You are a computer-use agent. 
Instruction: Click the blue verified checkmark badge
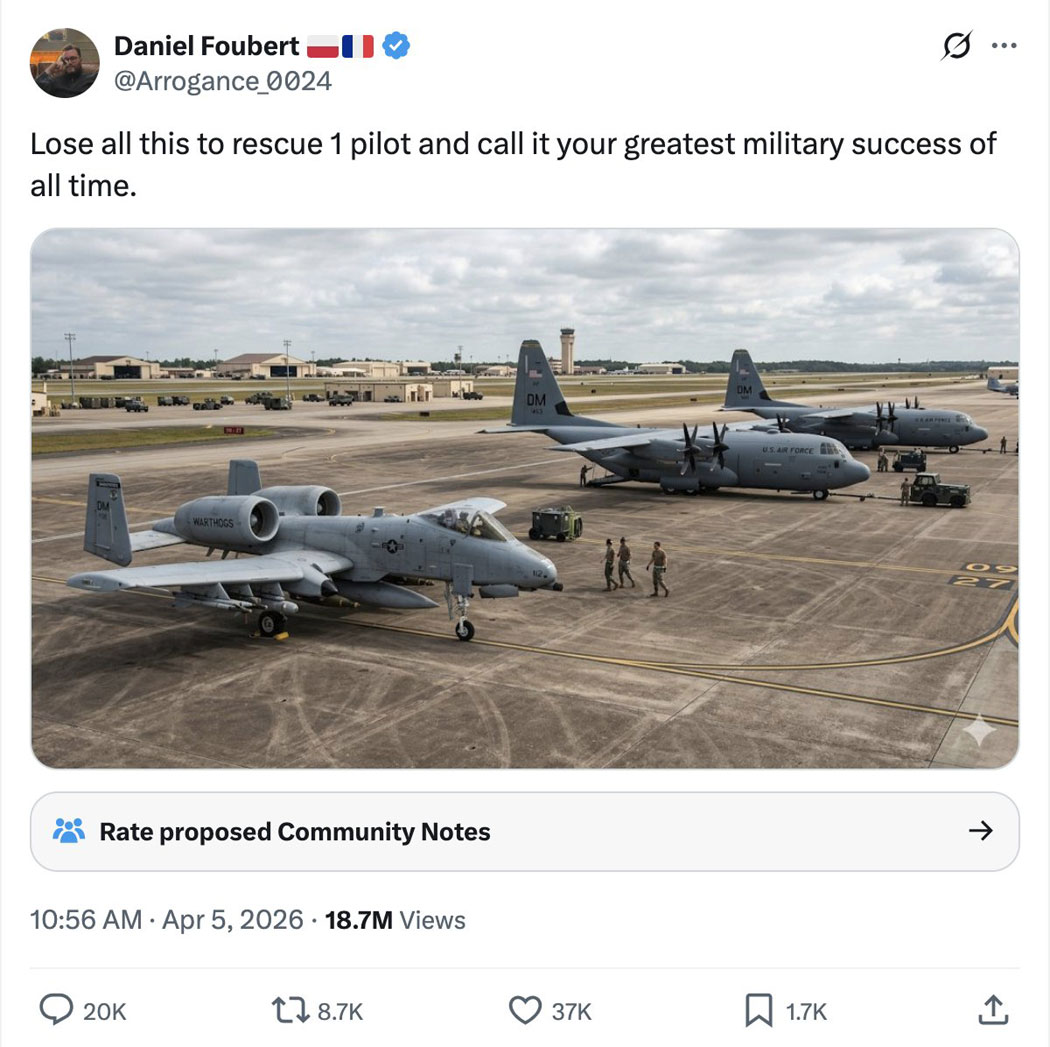point(396,46)
